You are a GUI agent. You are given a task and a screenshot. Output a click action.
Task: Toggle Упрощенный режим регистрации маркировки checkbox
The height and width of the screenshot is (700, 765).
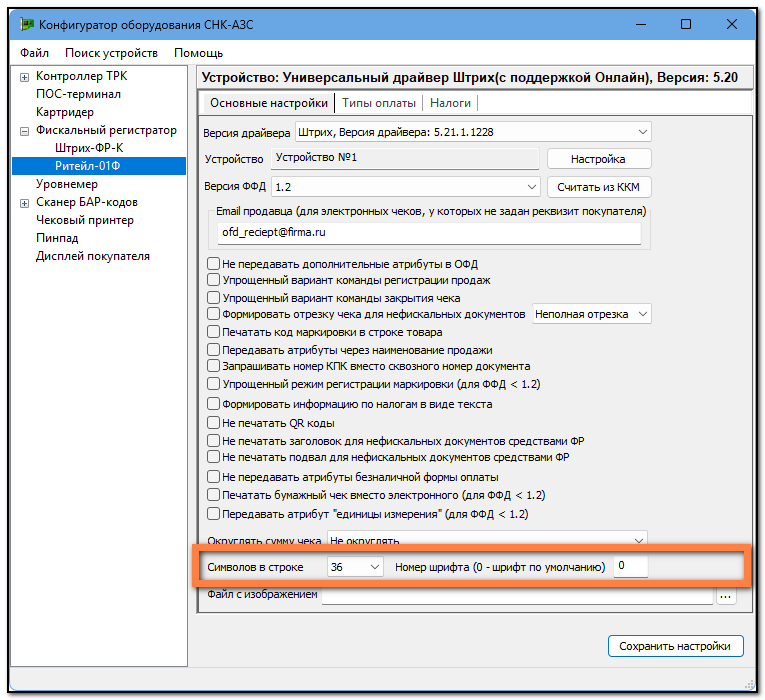coord(213,384)
